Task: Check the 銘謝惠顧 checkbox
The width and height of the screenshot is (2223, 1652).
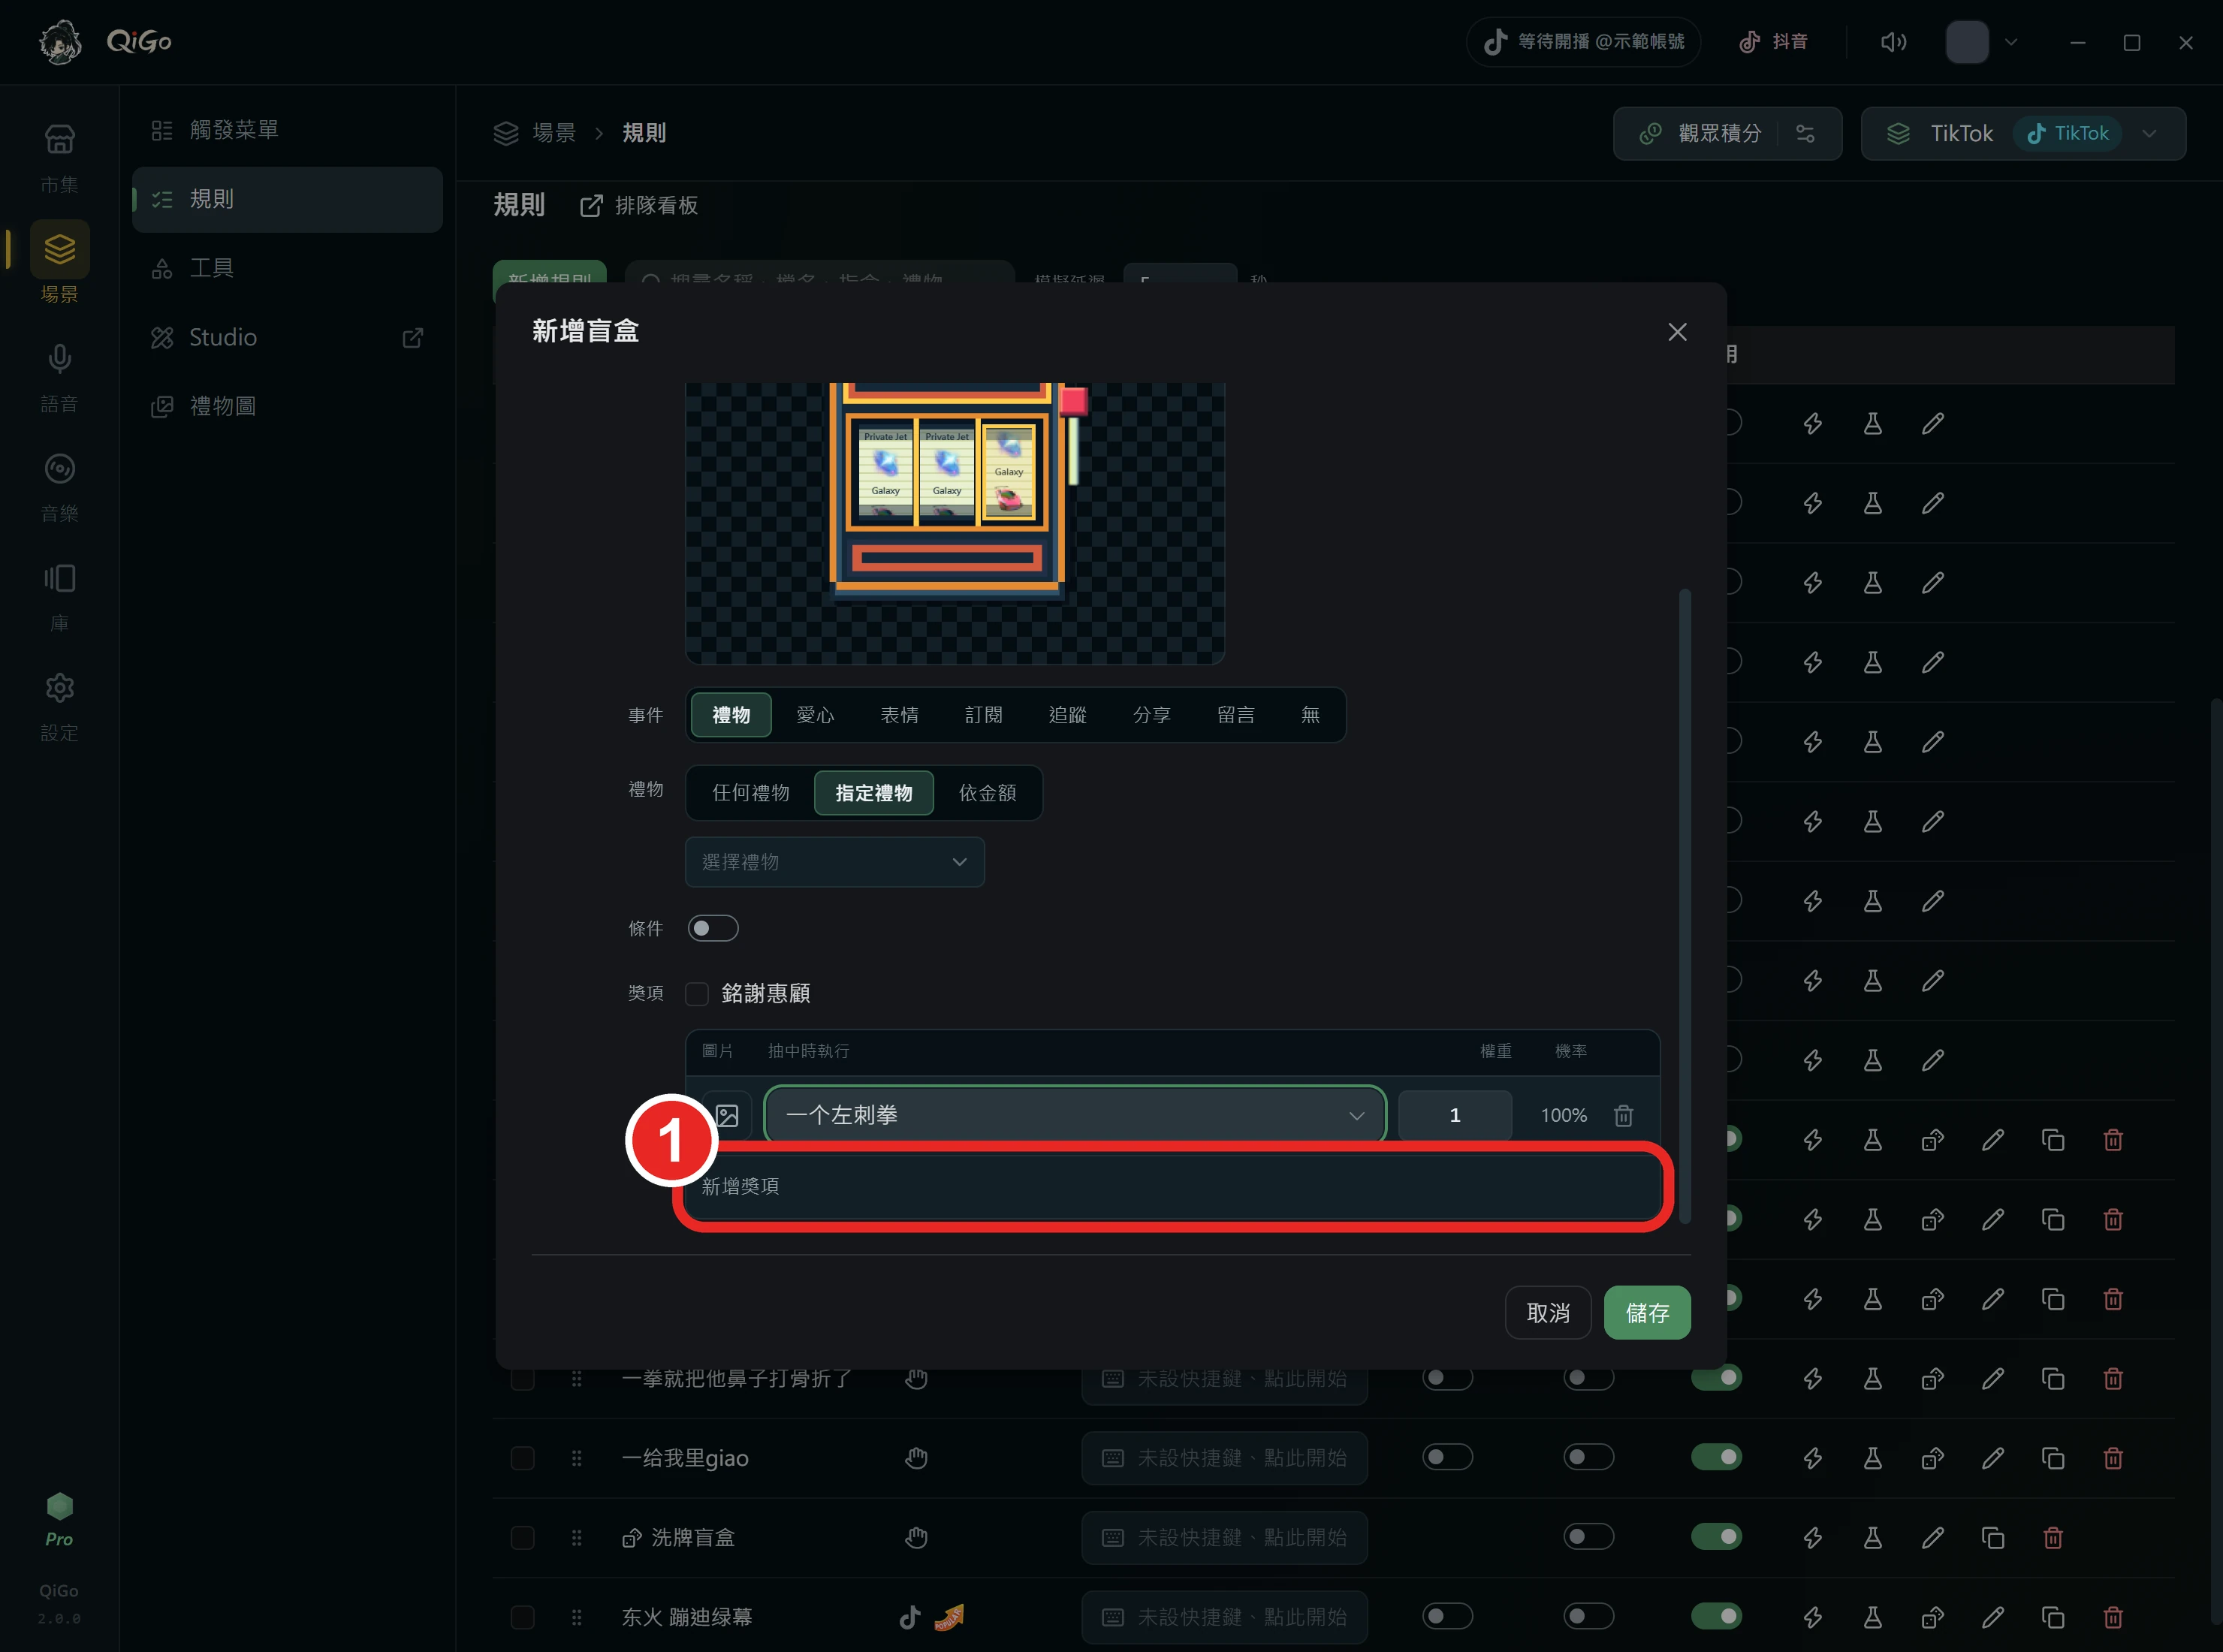Action: tap(697, 993)
